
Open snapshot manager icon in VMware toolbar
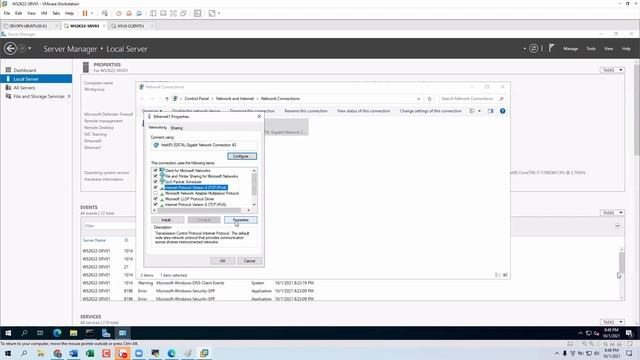[139, 13]
